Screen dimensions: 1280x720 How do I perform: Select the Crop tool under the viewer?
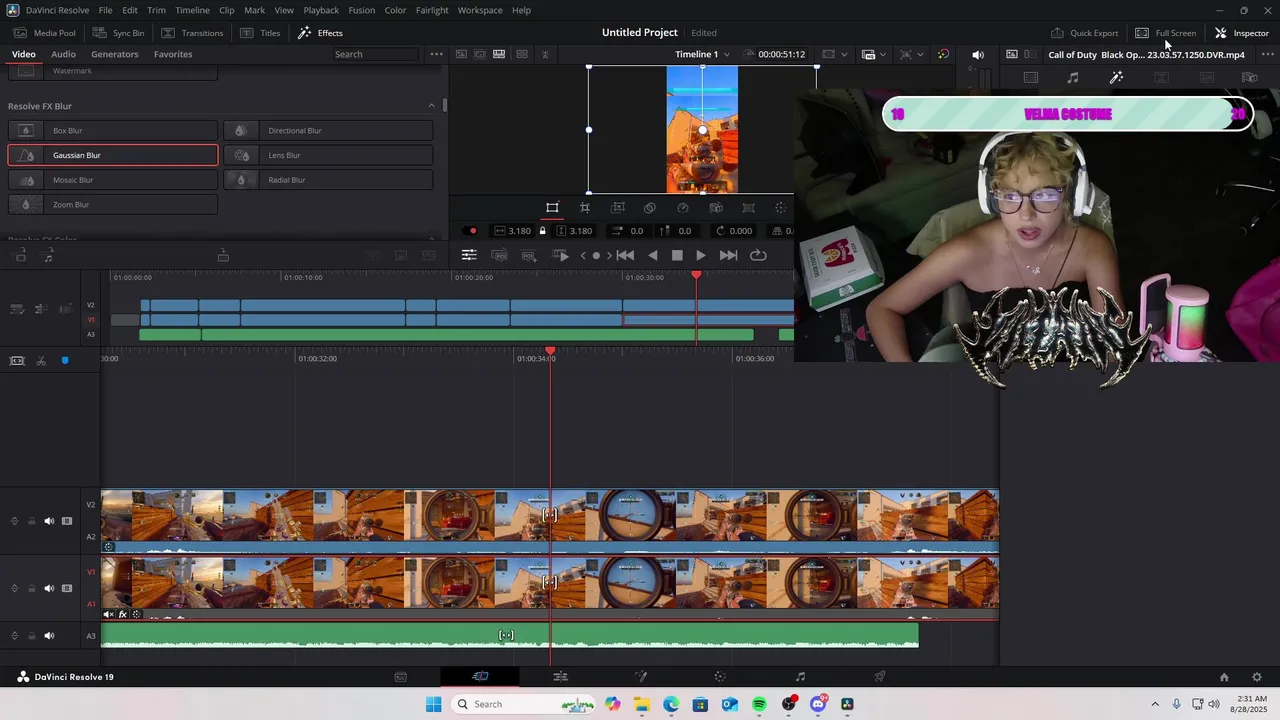point(585,208)
